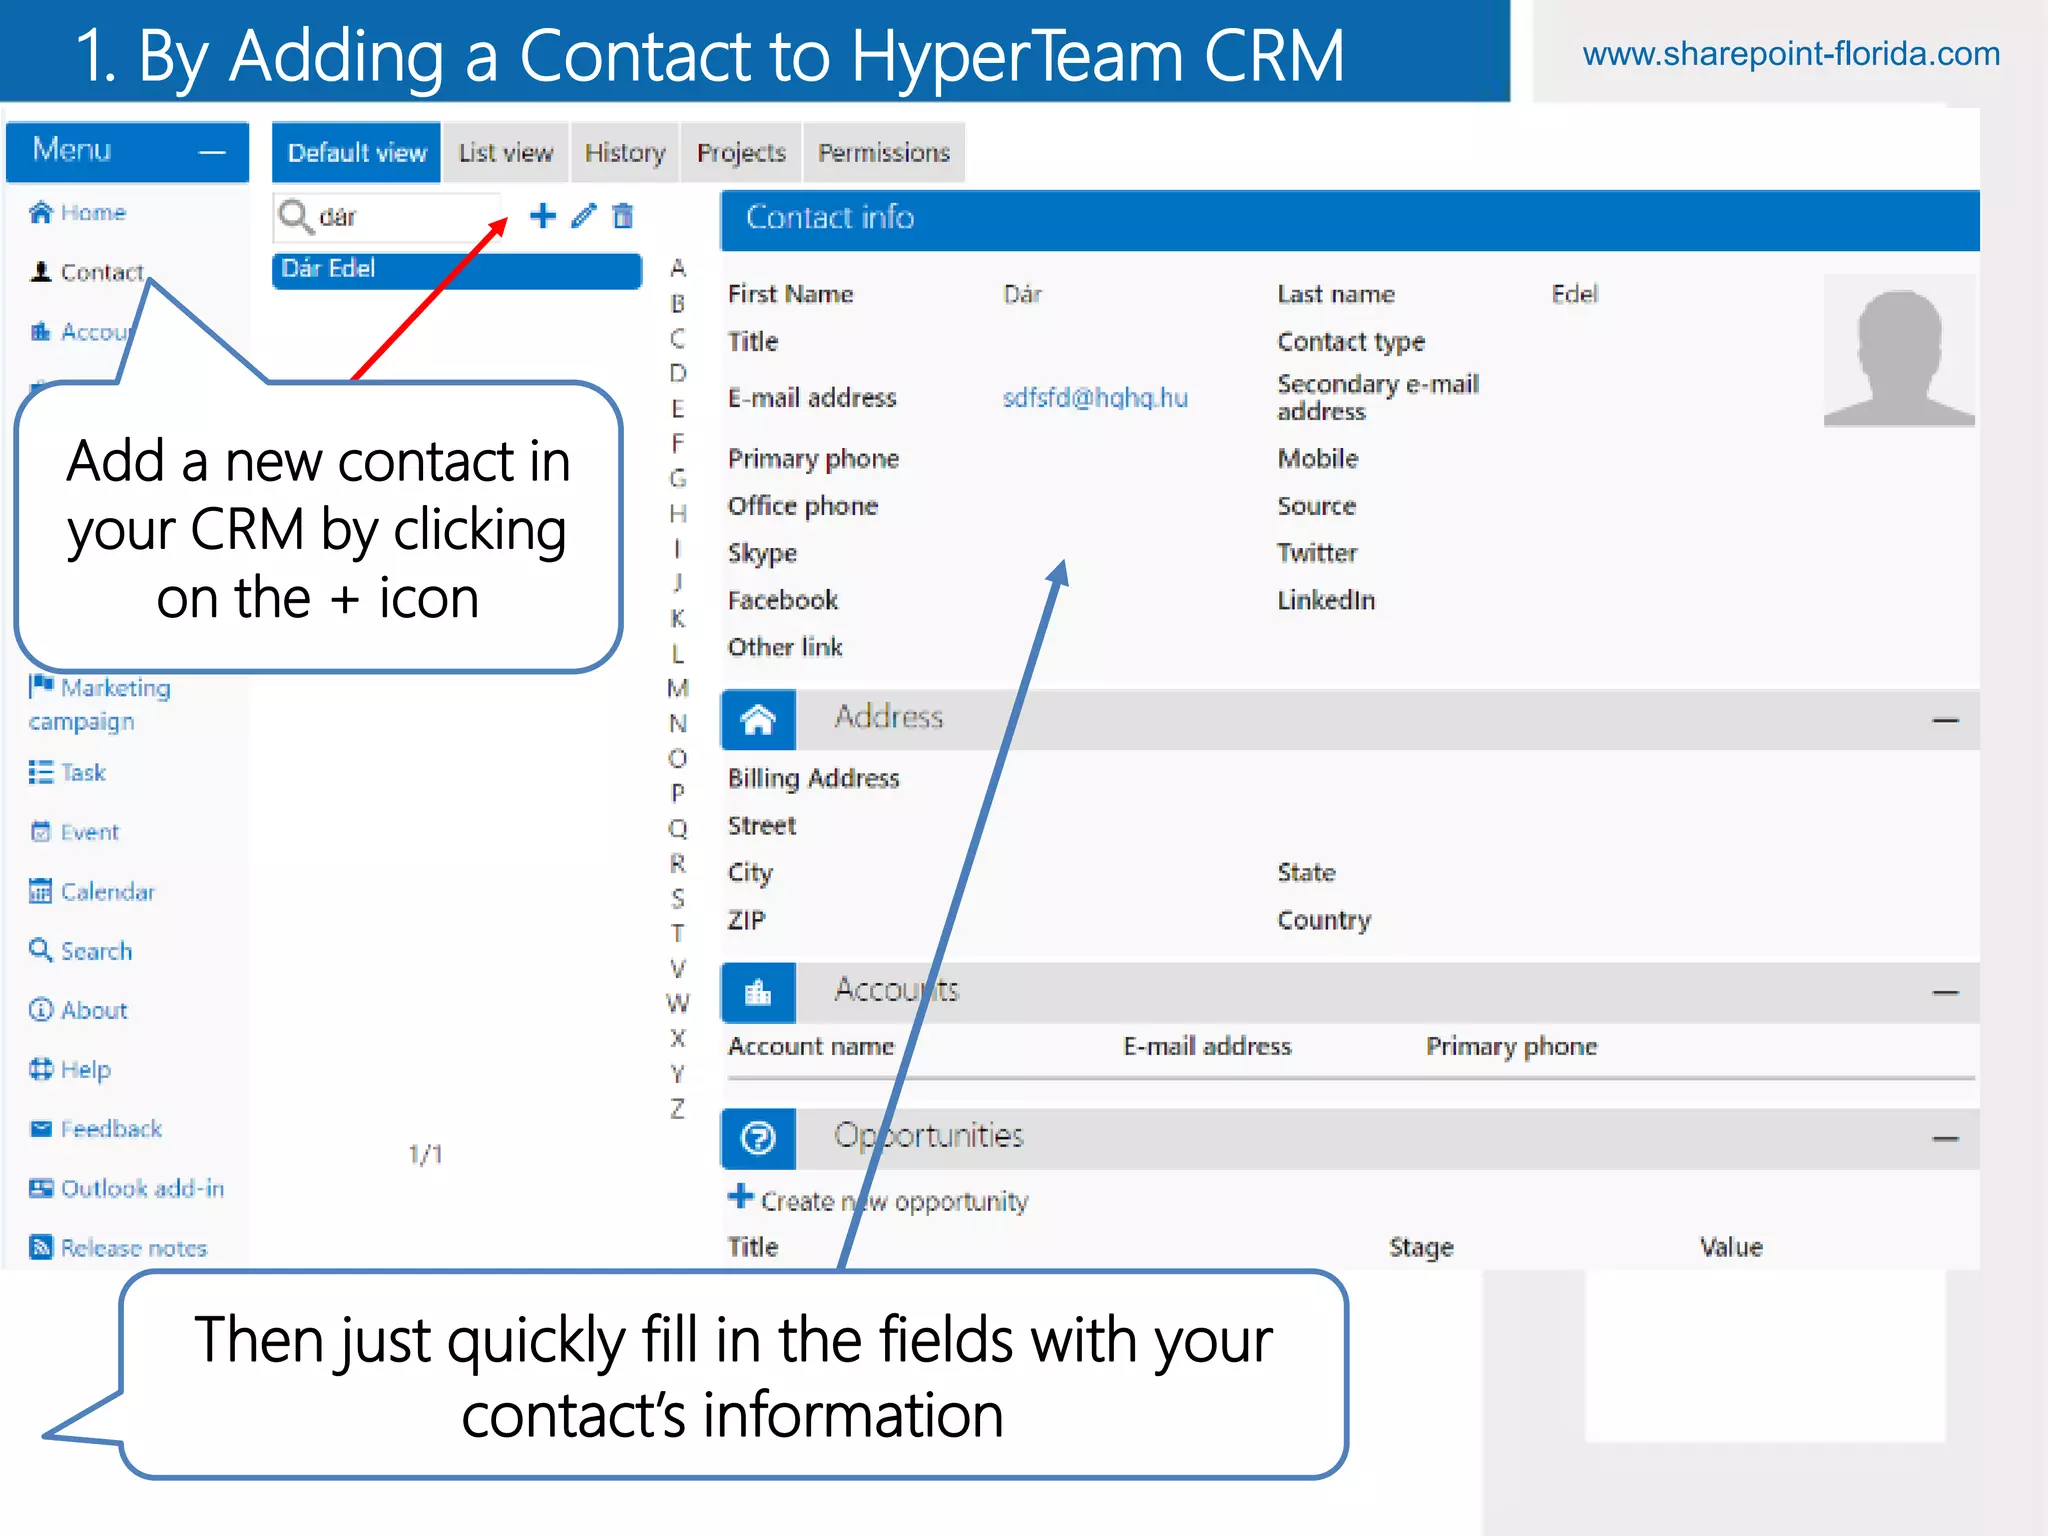This screenshot has height=1536, width=2048.
Task: Click the Last name value Edel
Action: click(x=1574, y=294)
